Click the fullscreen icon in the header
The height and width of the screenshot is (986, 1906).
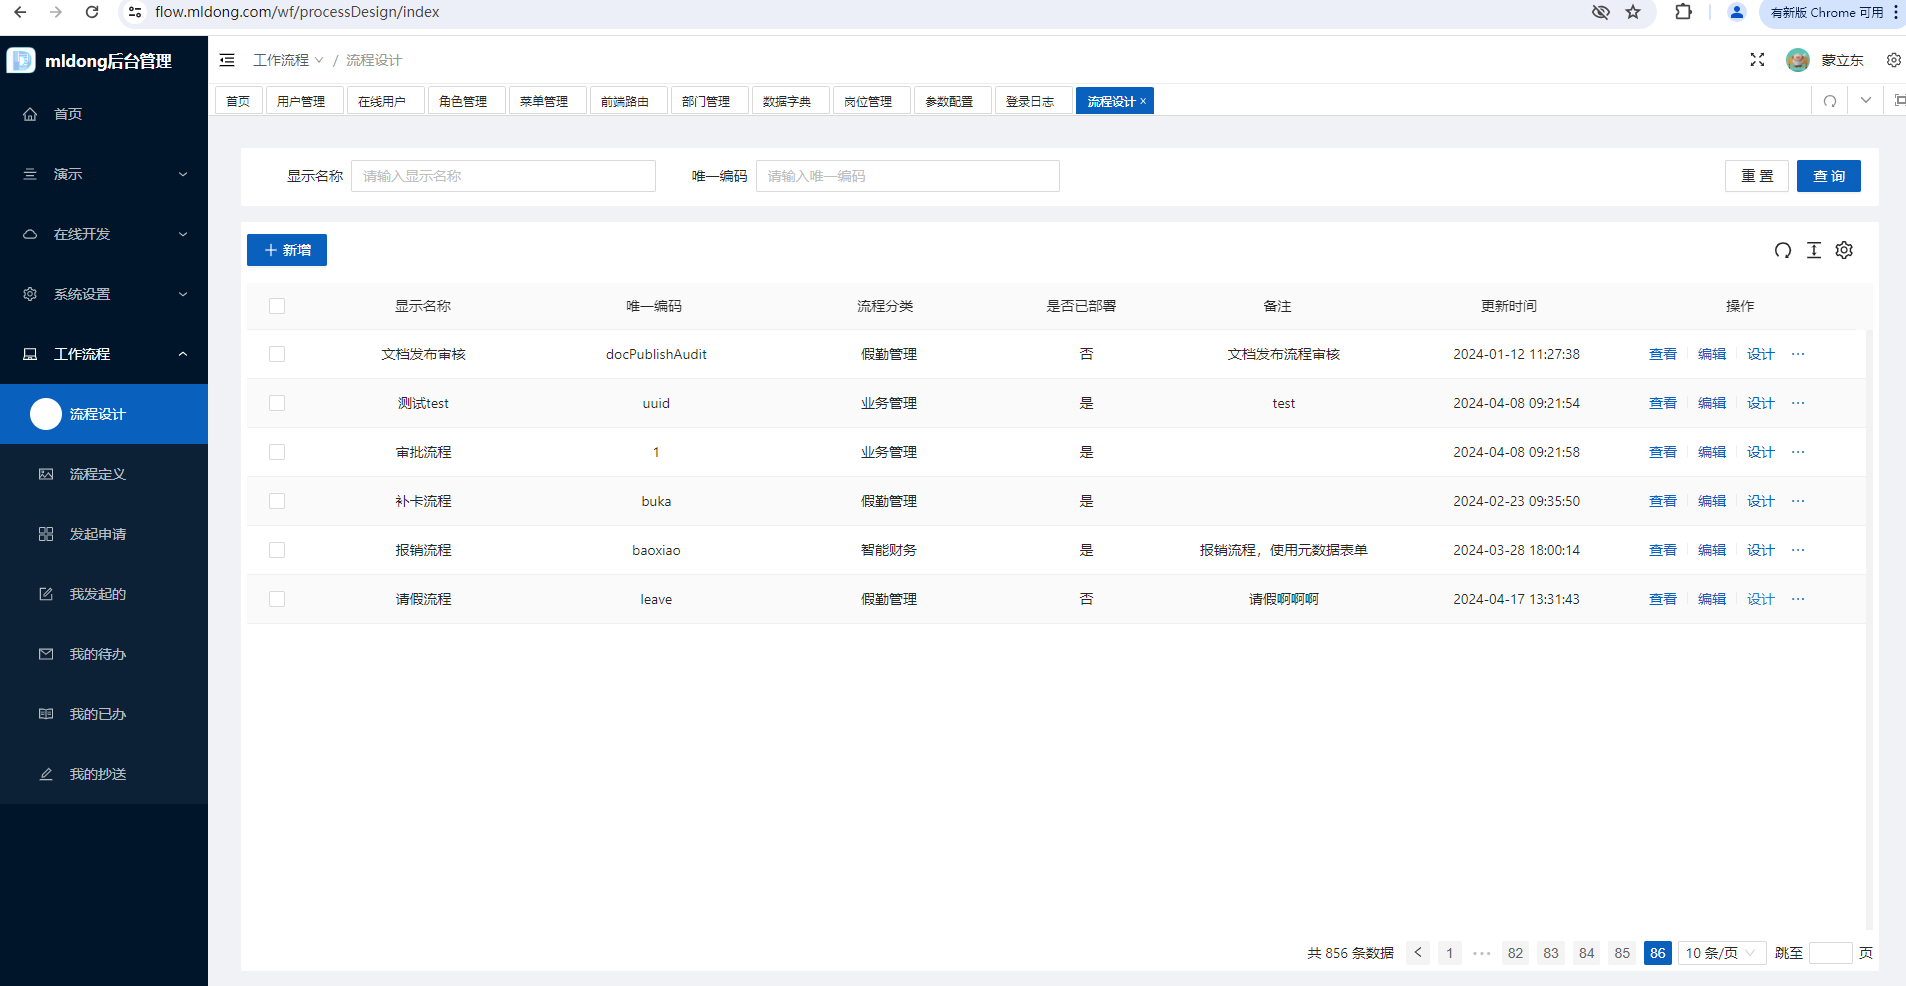[1757, 60]
